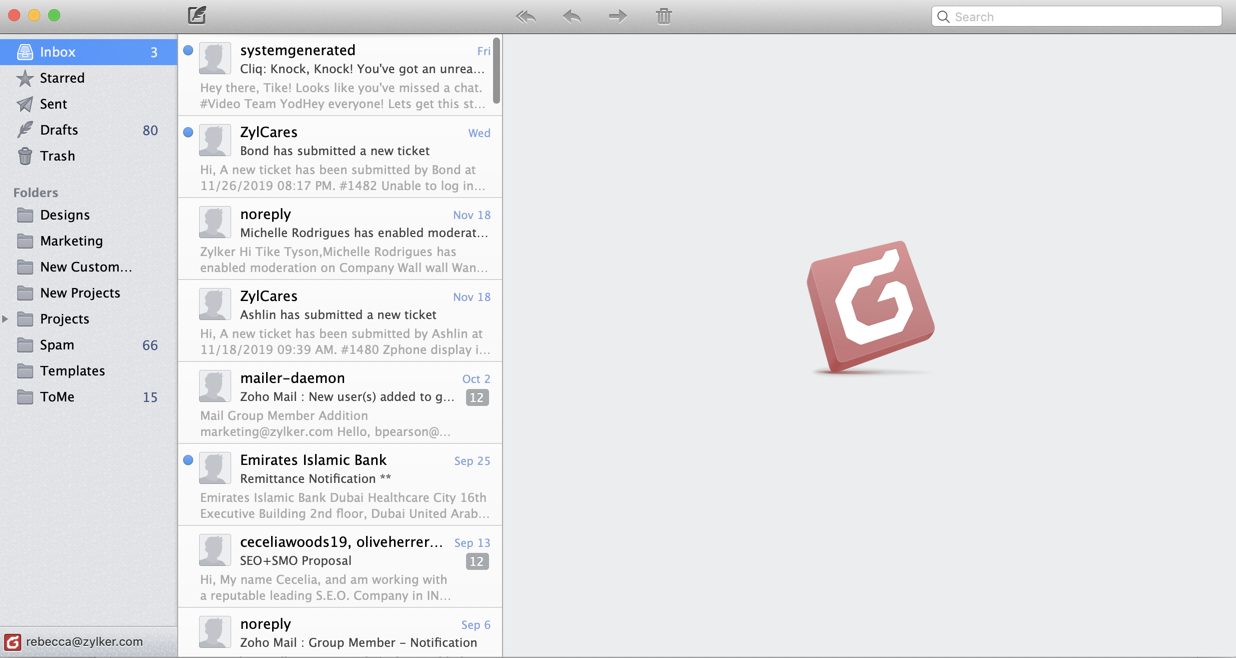Click the trash delete icon in toolbar
The width and height of the screenshot is (1236, 658).
(664, 16)
